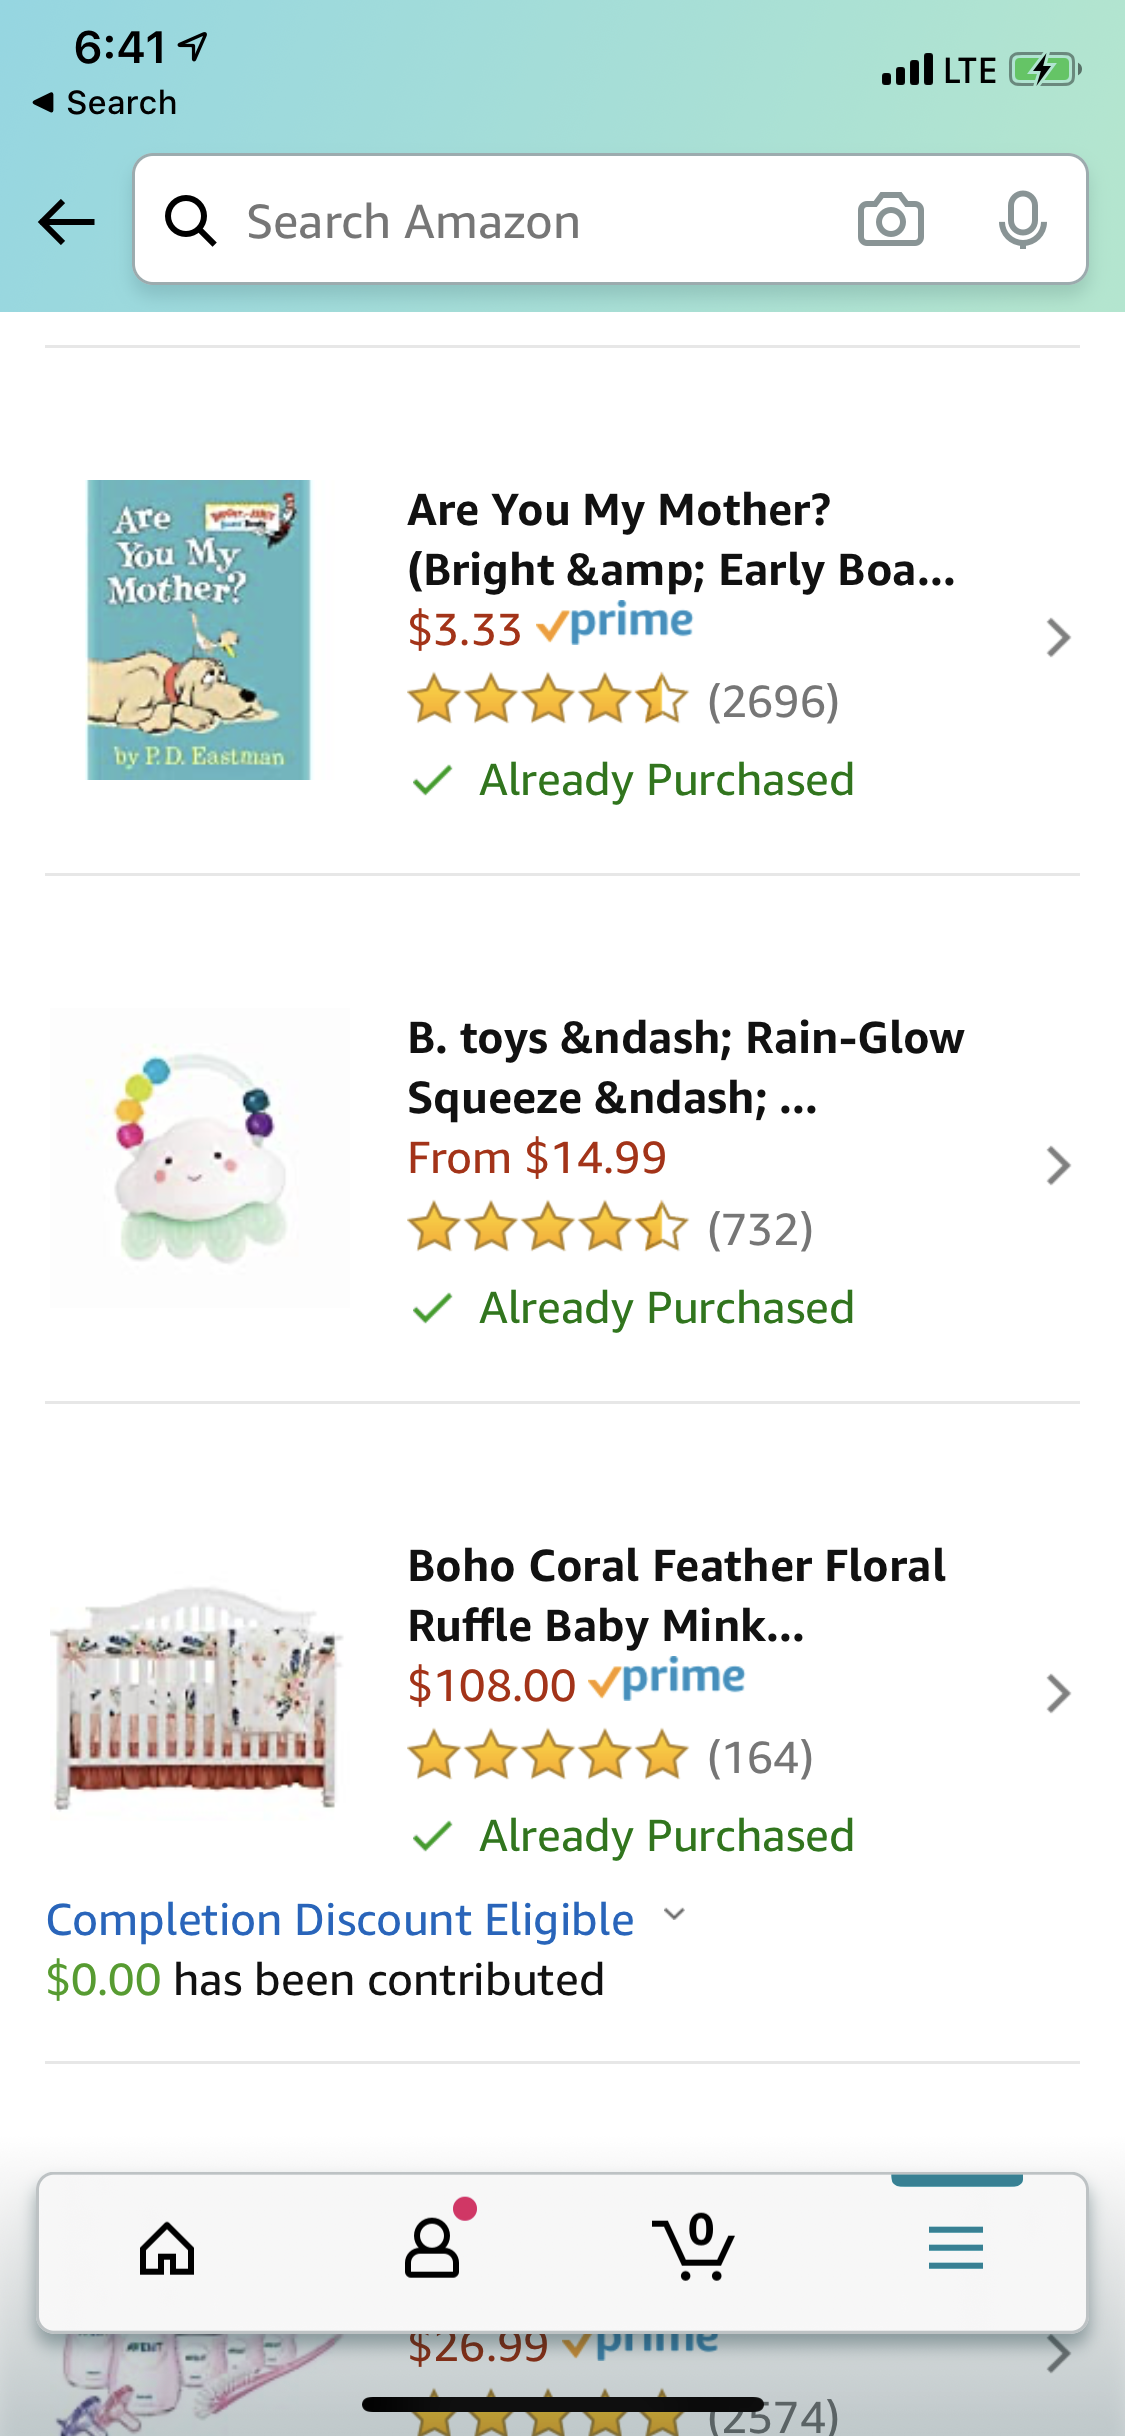1125x2436 pixels.
Task: Tap star rating of Are You My Mother?
Action: coord(548,700)
